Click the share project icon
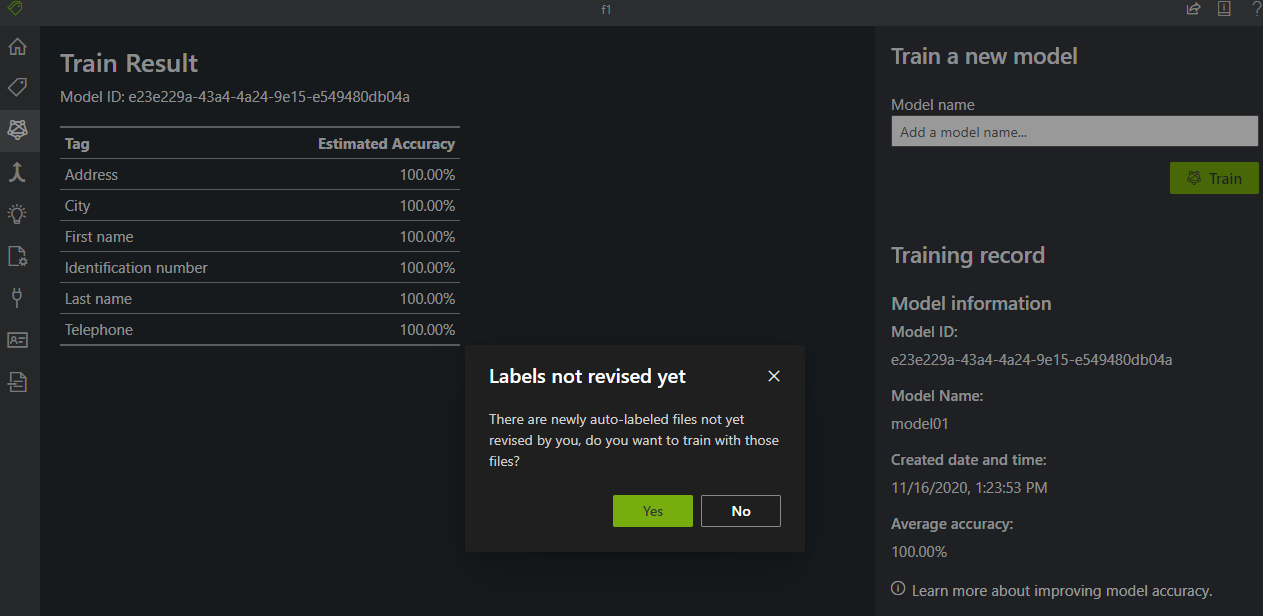This screenshot has width=1273, height=616. point(1193,9)
